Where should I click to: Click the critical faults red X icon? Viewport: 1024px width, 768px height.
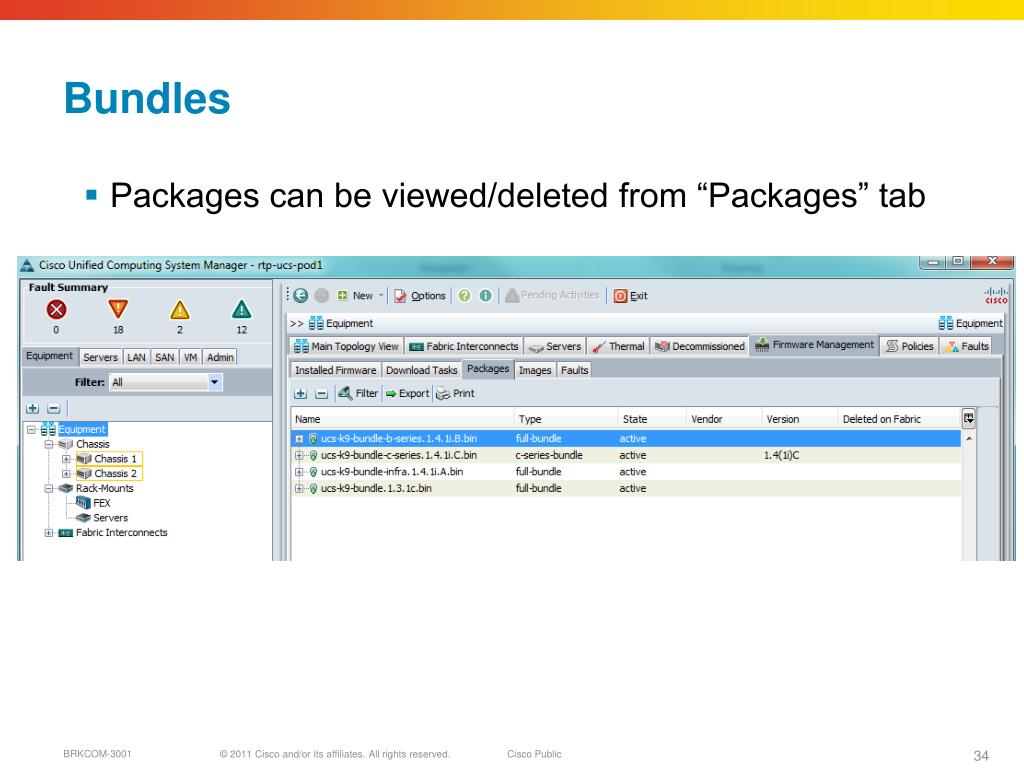[x=57, y=310]
